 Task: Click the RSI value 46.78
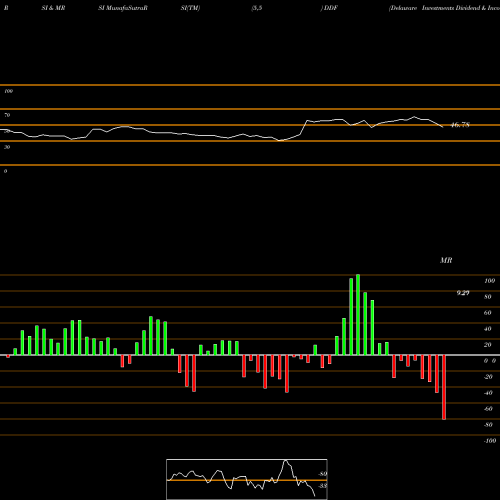pos(460,125)
